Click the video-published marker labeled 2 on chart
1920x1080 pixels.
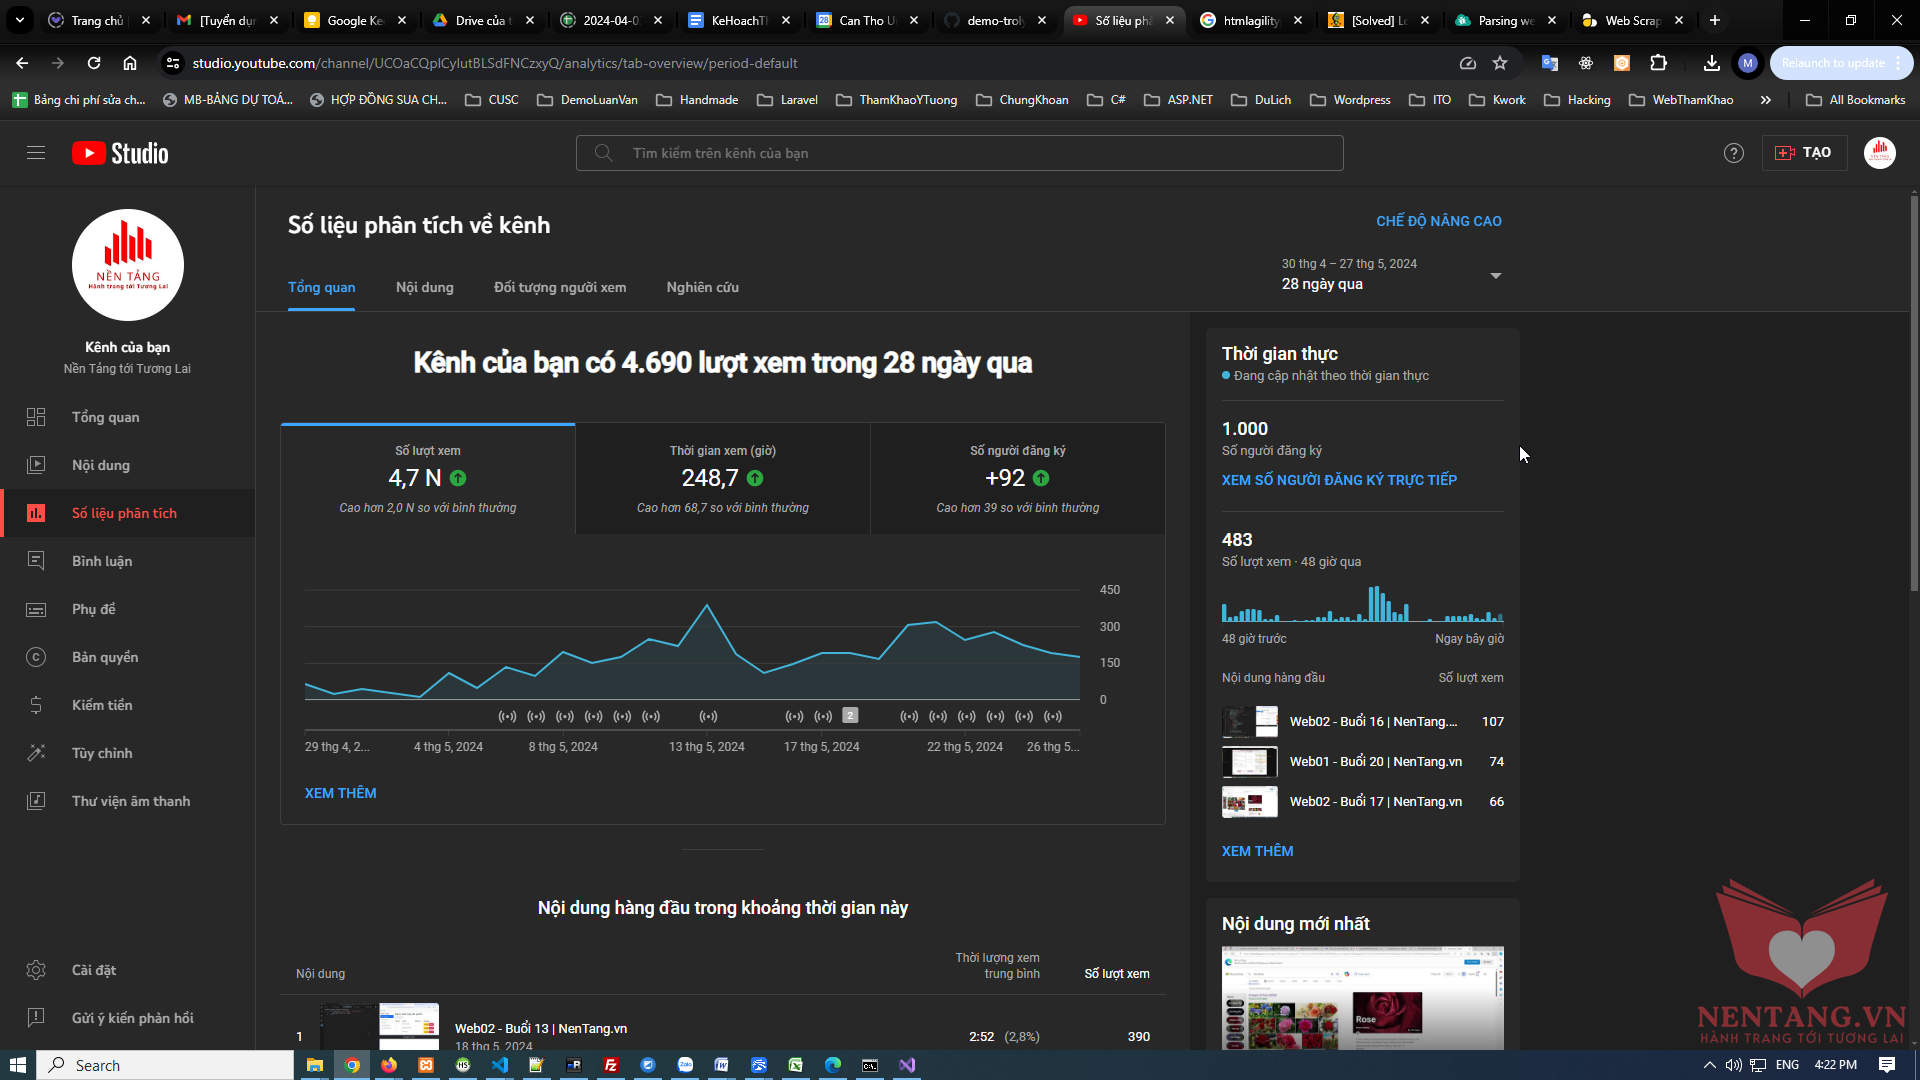[x=850, y=716]
